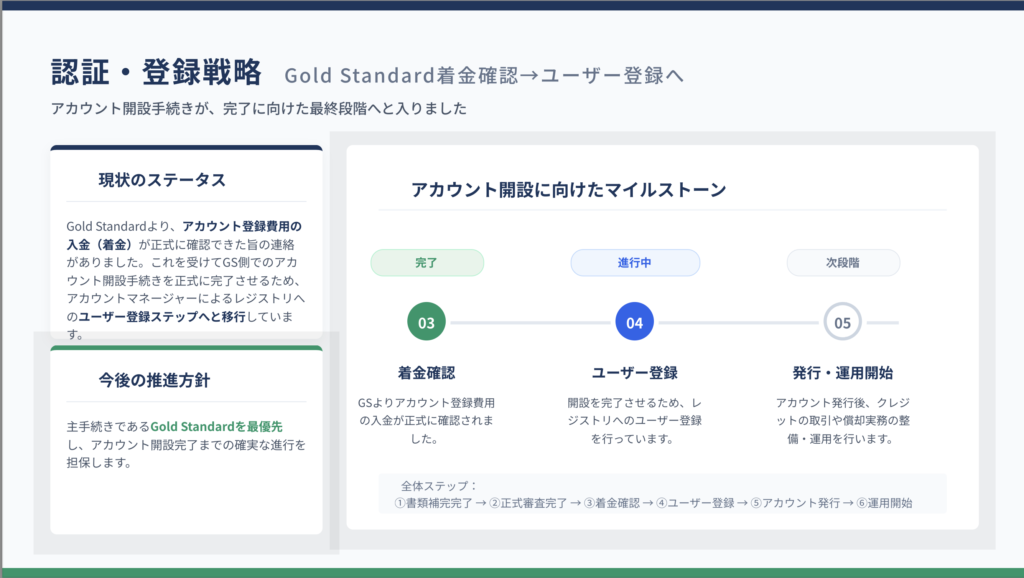Click the heading 現状のステータス
The height and width of the screenshot is (578, 1024).
(x=162, y=180)
